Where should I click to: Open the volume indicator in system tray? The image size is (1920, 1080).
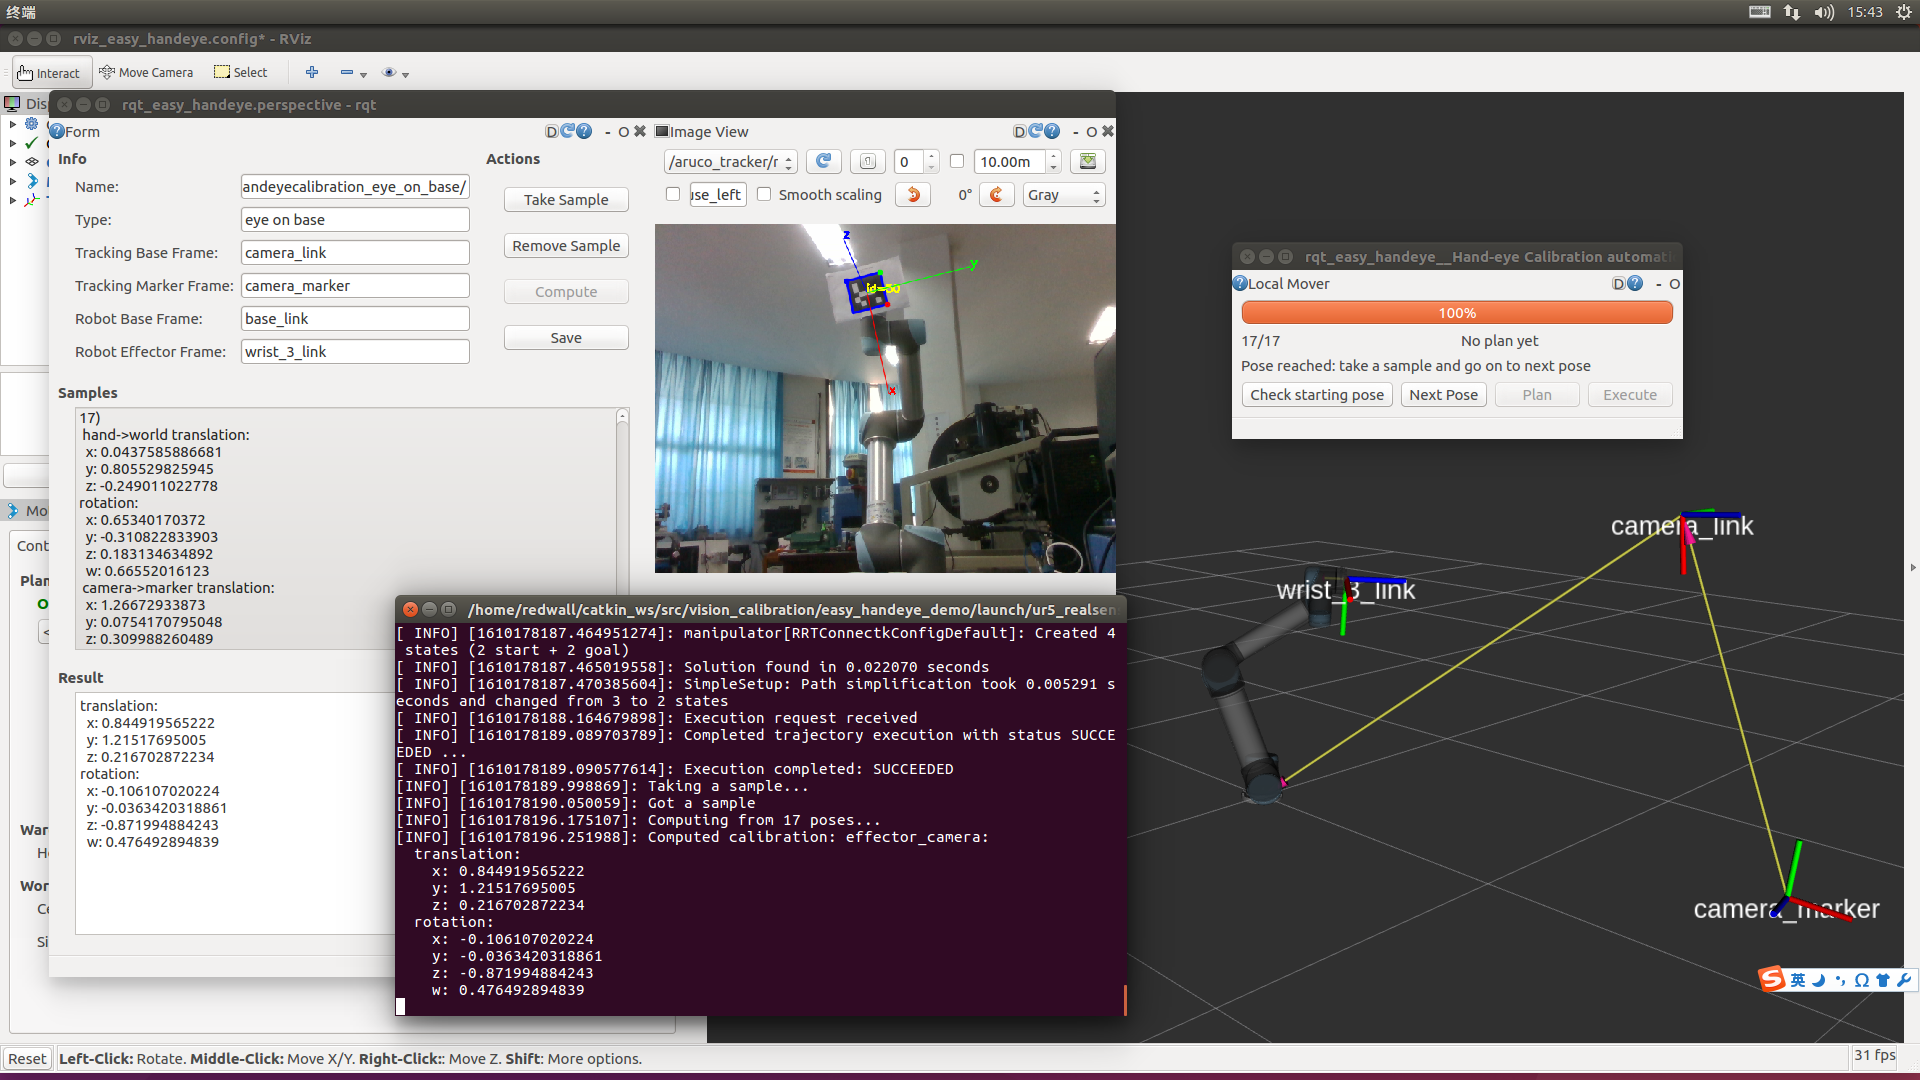(x=1824, y=12)
